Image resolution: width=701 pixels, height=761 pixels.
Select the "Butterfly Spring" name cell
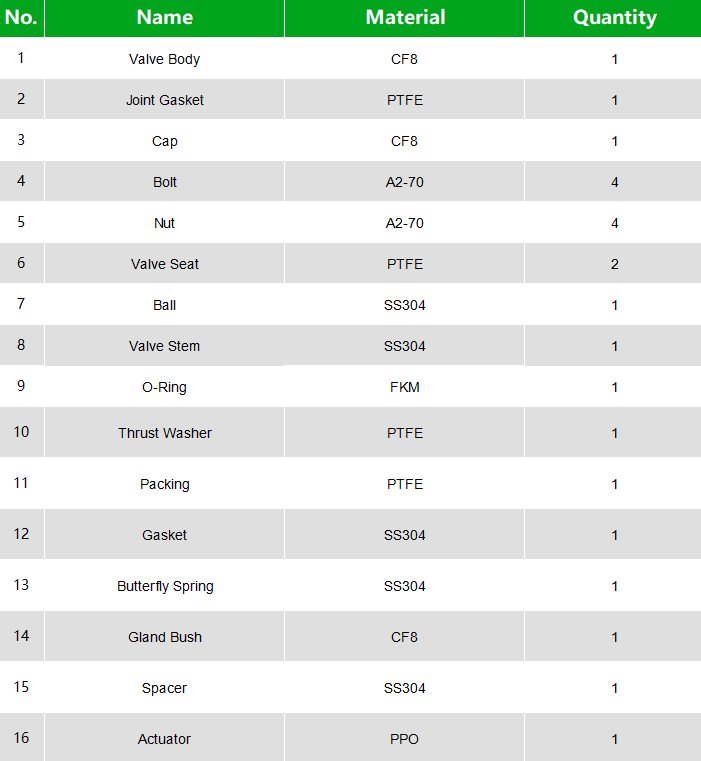click(x=164, y=586)
